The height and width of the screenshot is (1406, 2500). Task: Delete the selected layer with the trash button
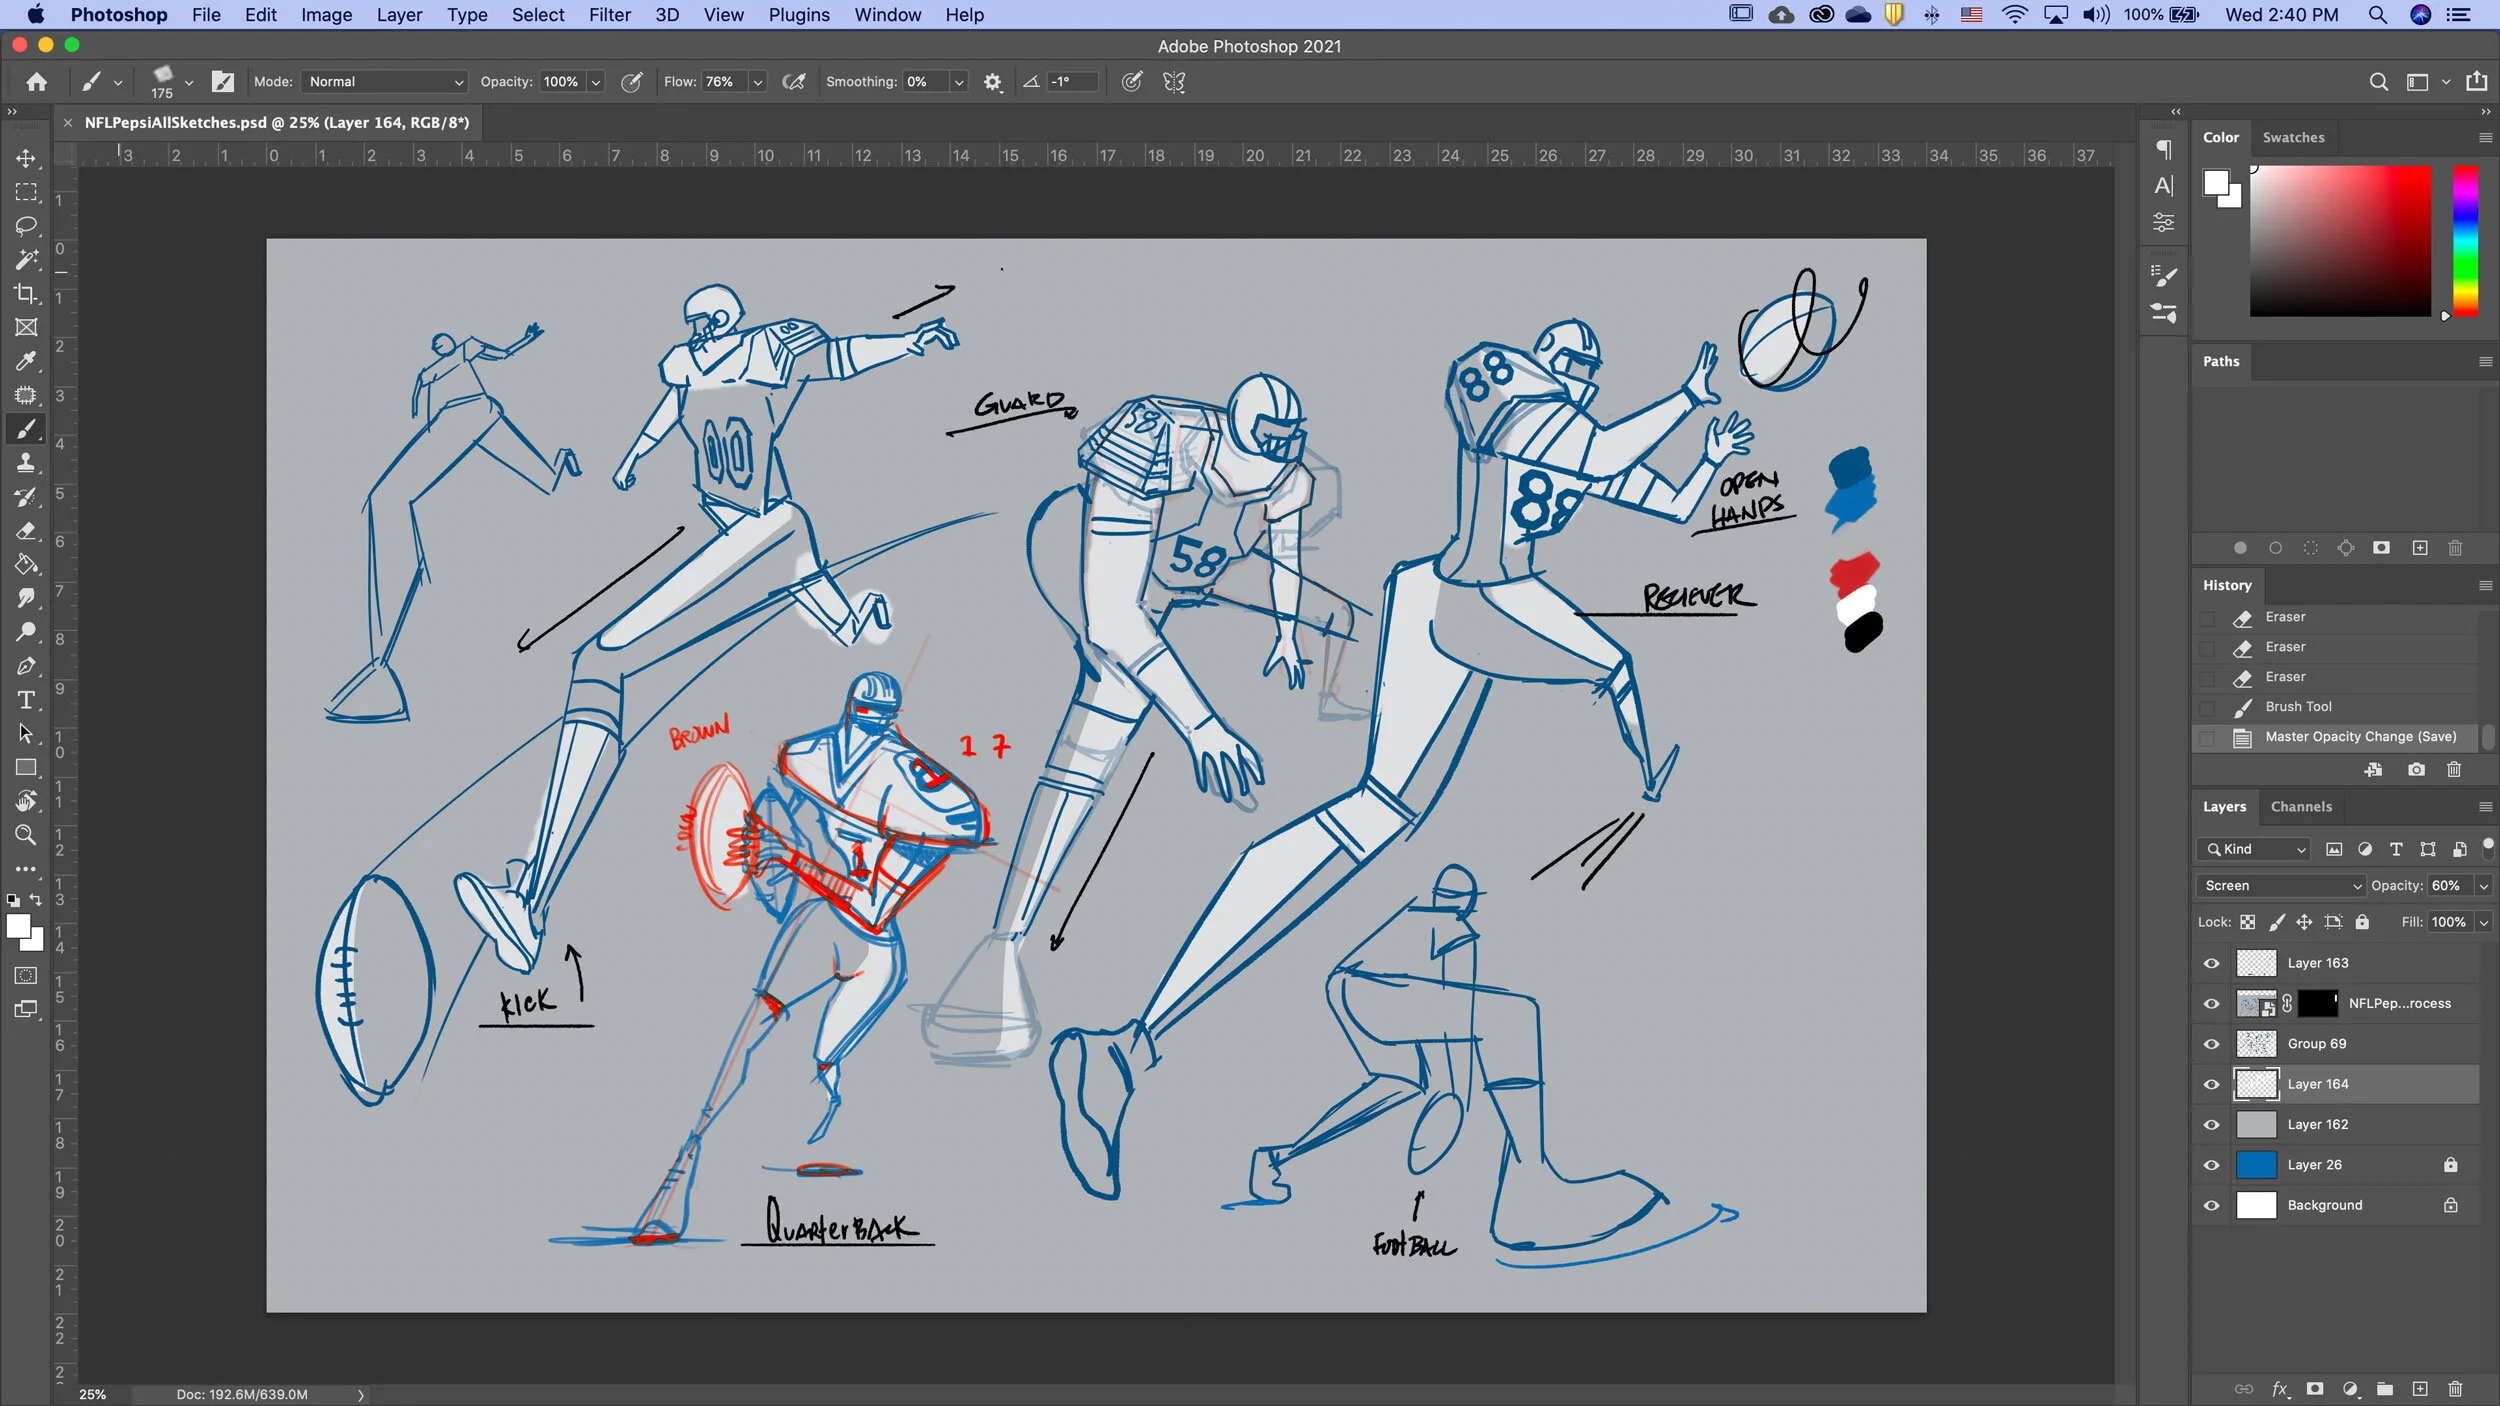tap(2456, 1389)
